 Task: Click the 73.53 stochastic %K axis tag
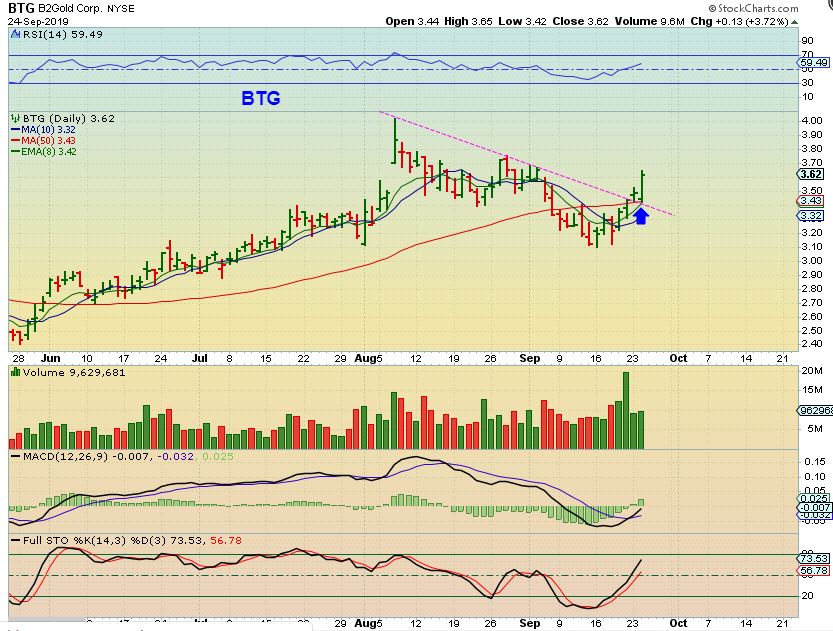(813, 558)
